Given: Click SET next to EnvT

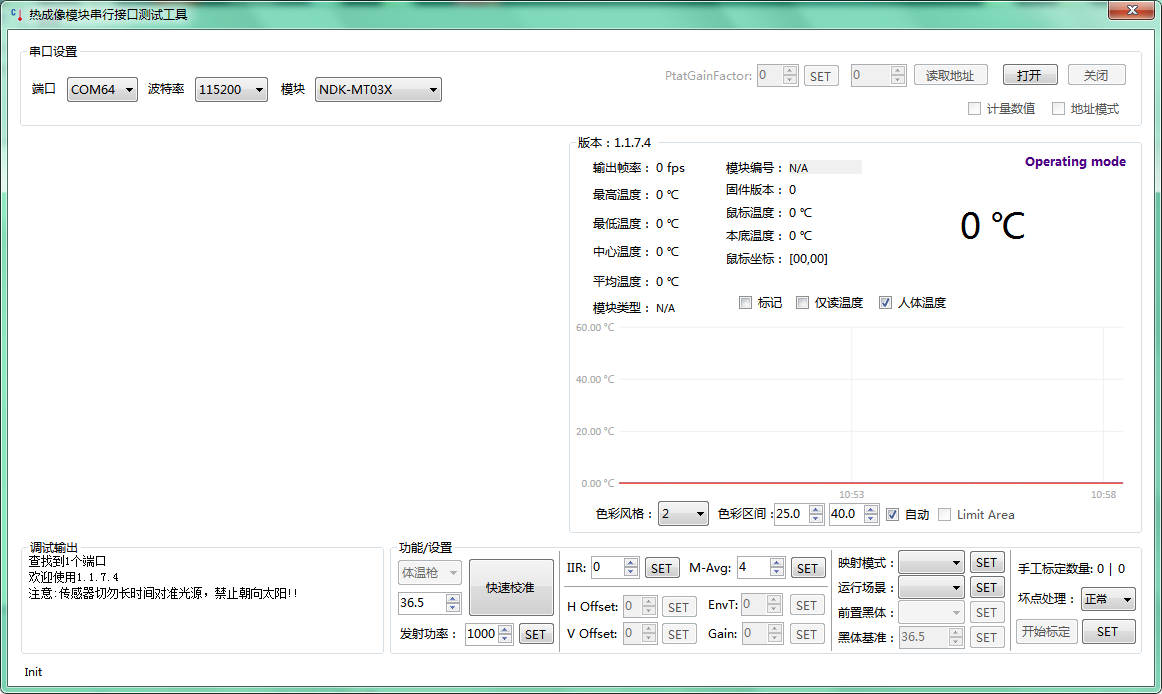Looking at the screenshot, I should [807, 606].
